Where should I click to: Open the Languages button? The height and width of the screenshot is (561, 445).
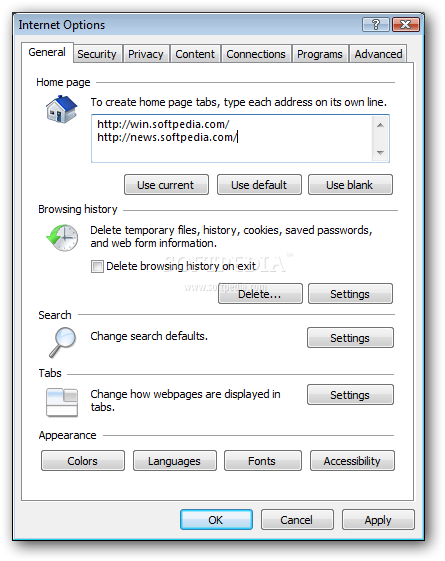pos(175,461)
